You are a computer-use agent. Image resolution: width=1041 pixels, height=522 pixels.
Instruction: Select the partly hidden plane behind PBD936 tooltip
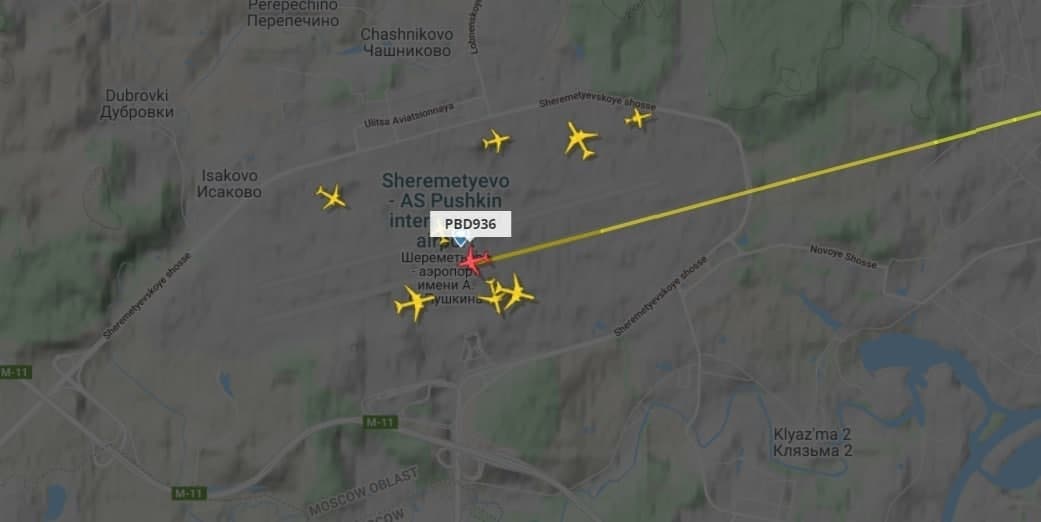(x=444, y=242)
